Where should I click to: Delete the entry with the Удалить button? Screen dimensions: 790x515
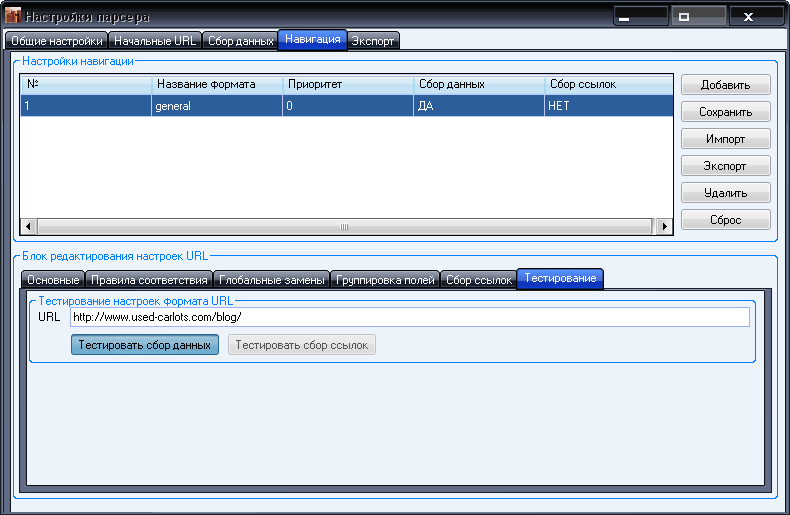[x=726, y=193]
